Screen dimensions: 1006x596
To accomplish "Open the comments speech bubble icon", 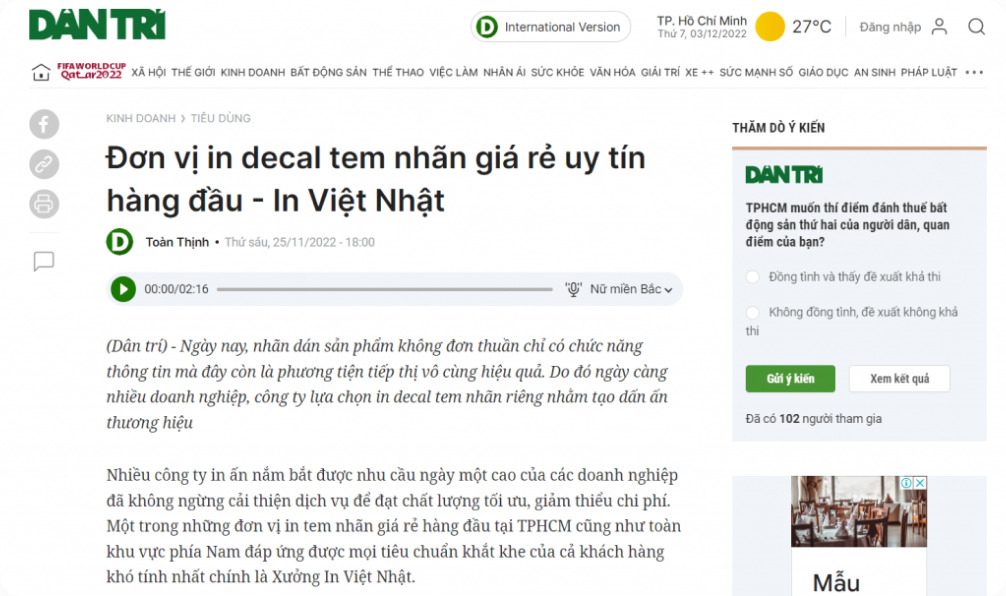I will coord(44,262).
